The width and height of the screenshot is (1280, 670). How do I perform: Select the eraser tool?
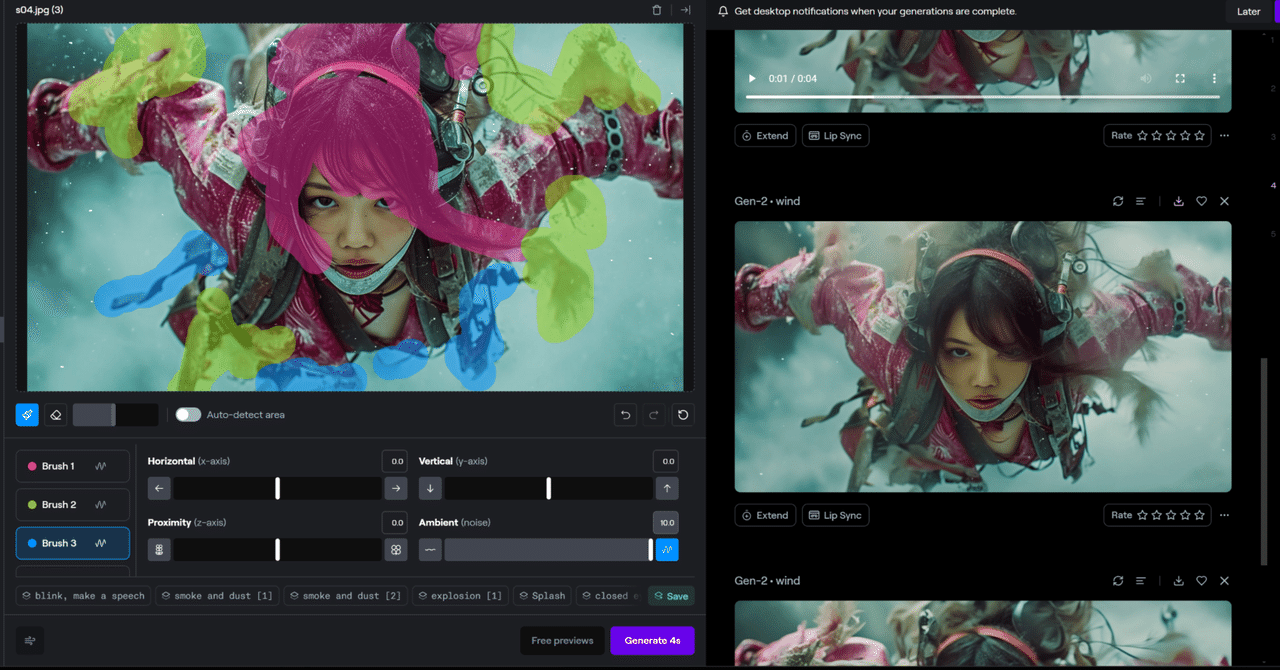coord(56,415)
